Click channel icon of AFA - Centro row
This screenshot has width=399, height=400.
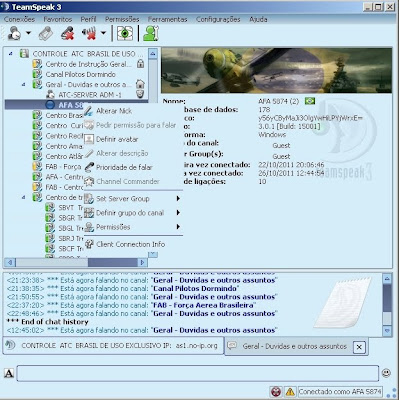(37, 177)
